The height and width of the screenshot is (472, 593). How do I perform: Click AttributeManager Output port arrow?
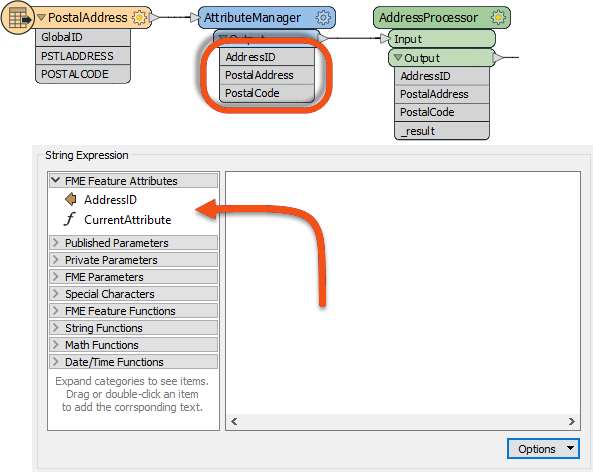323,38
